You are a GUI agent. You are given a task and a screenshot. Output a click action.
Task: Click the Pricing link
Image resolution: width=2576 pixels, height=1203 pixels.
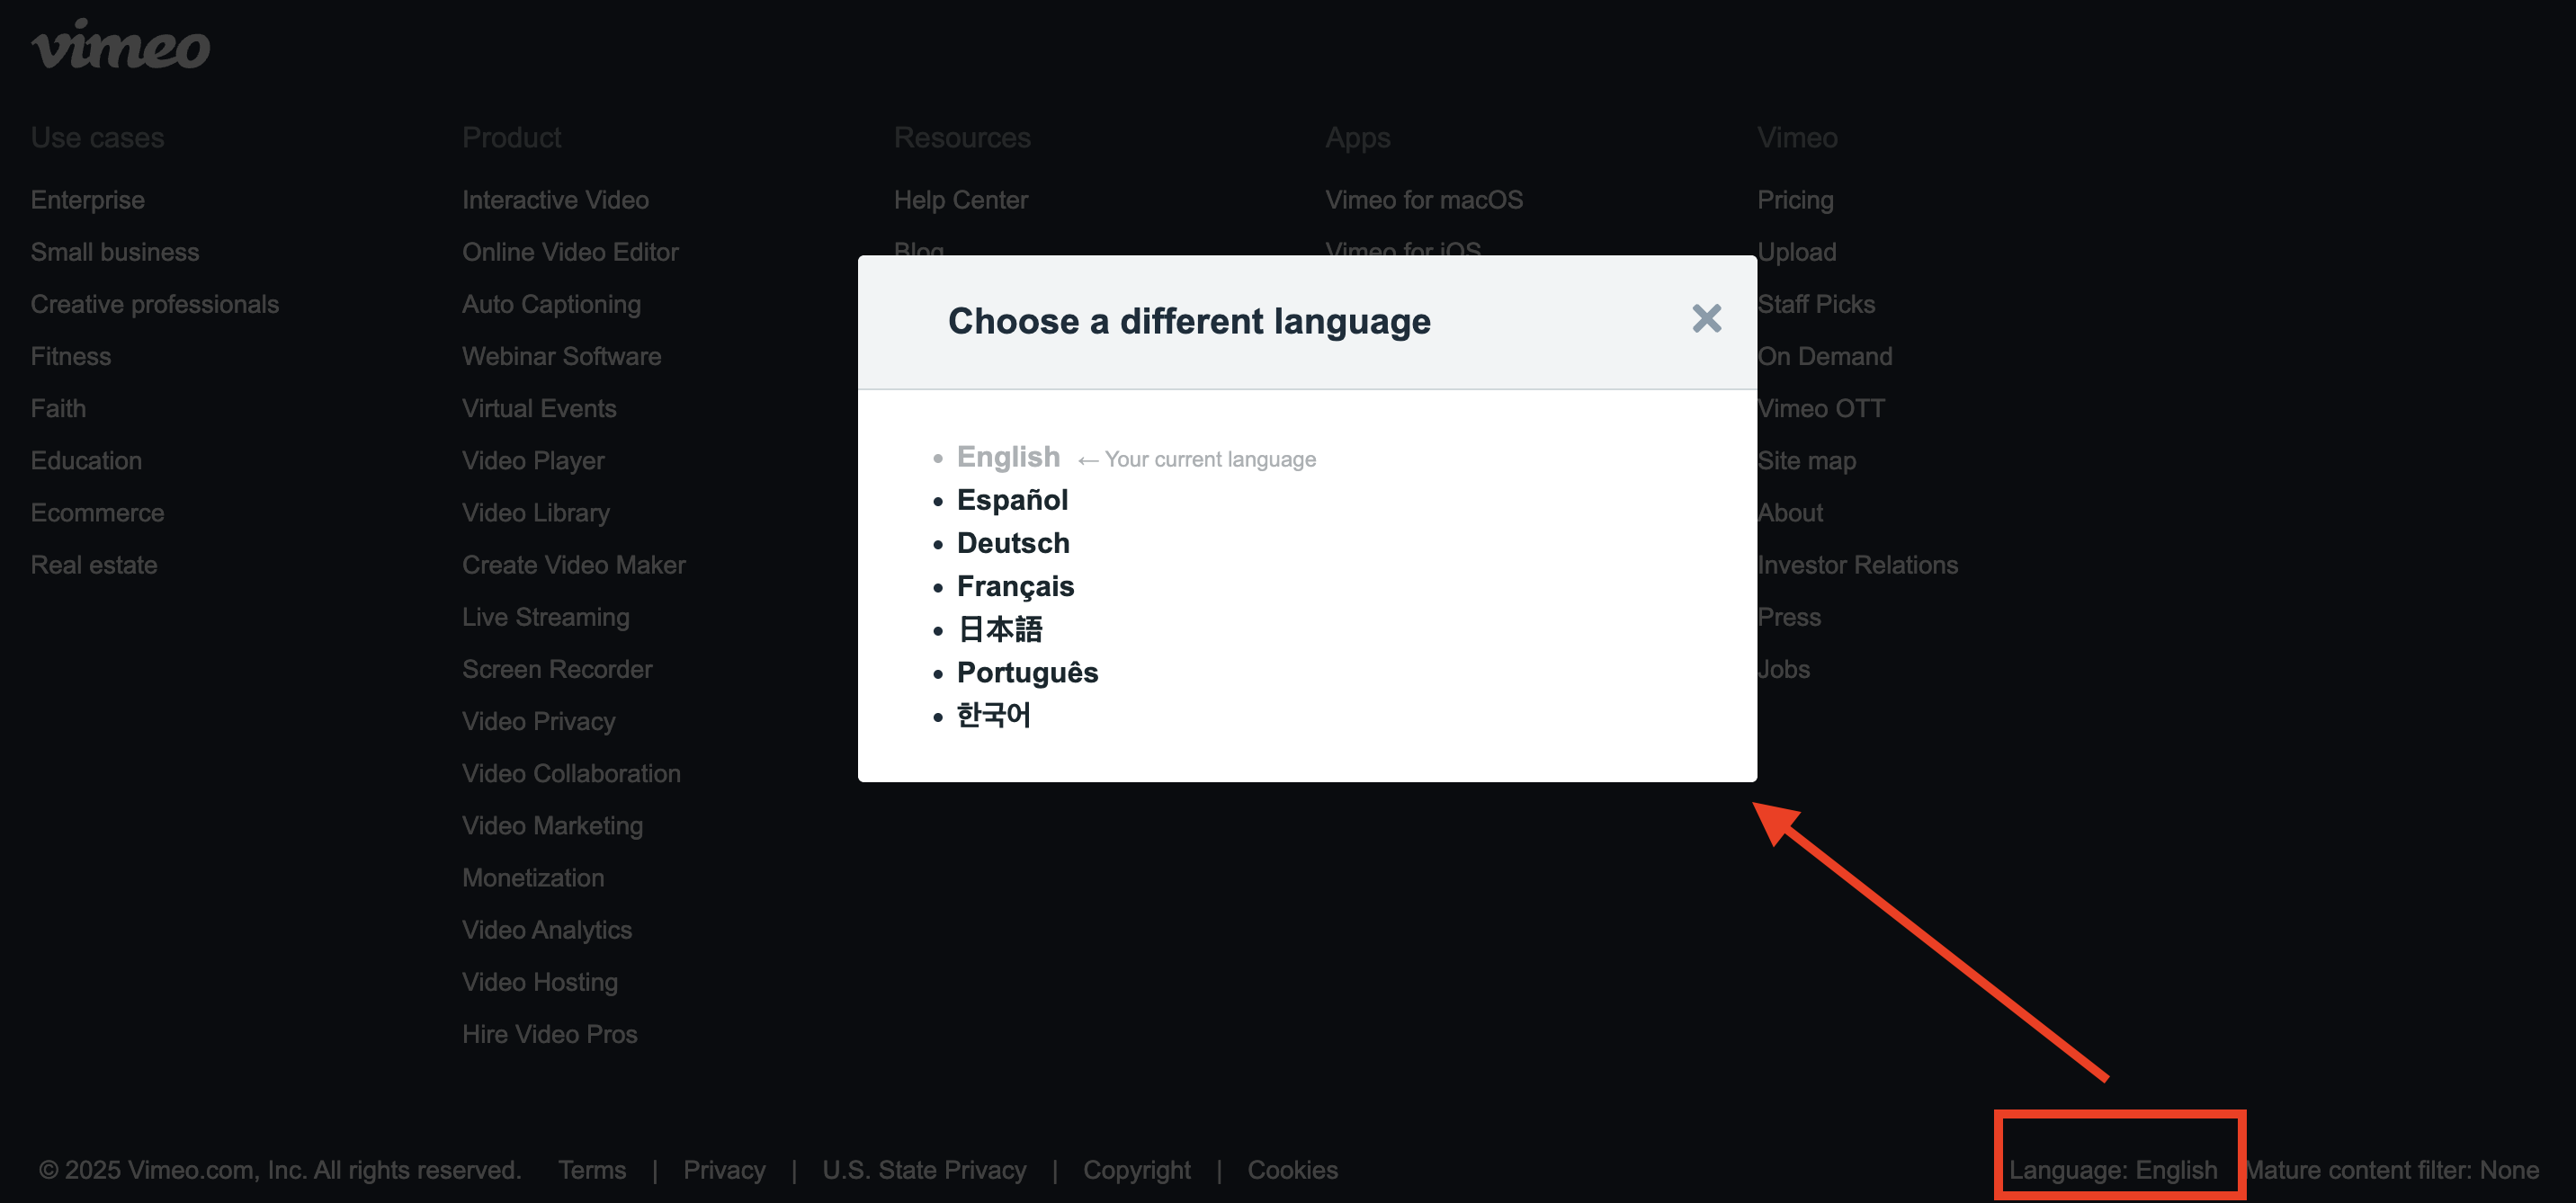point(1795,200)
